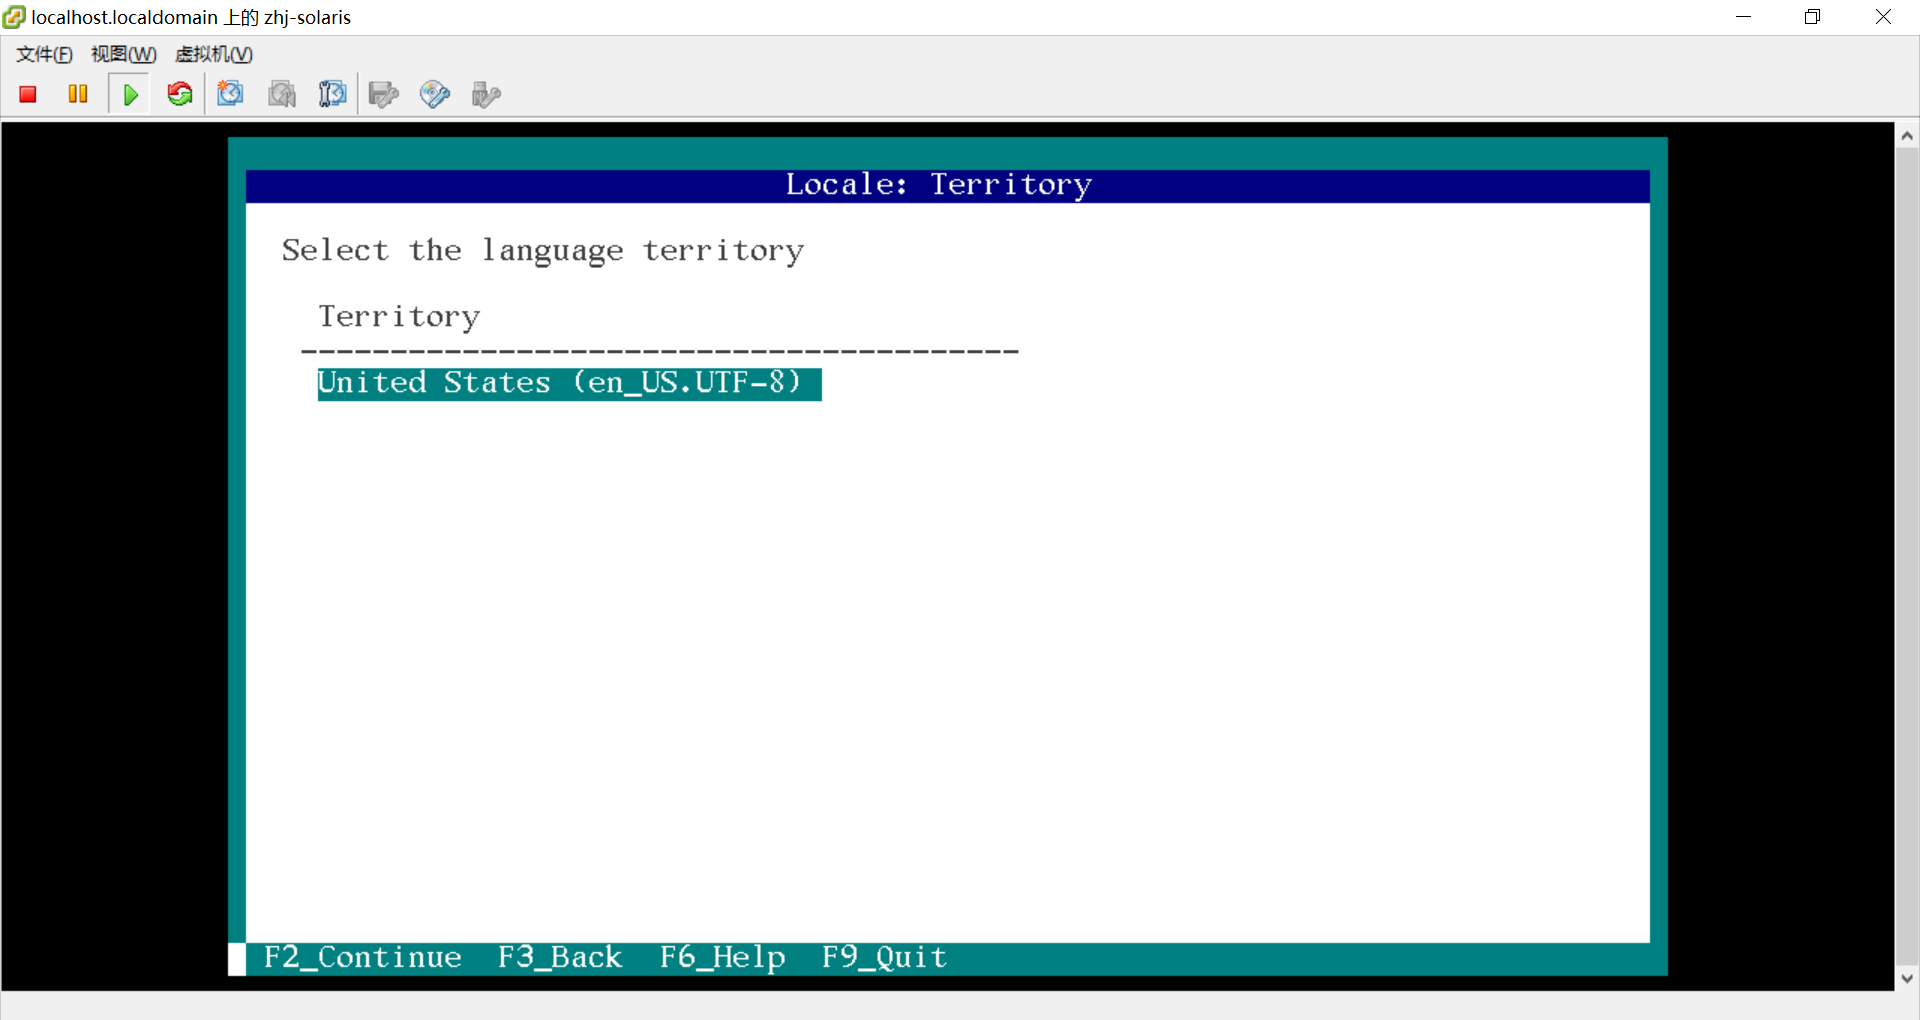Screen dimensions: 1920x1020
Task: Pause the virtual machine with suspend icon
Action: [x=78, y=94]
